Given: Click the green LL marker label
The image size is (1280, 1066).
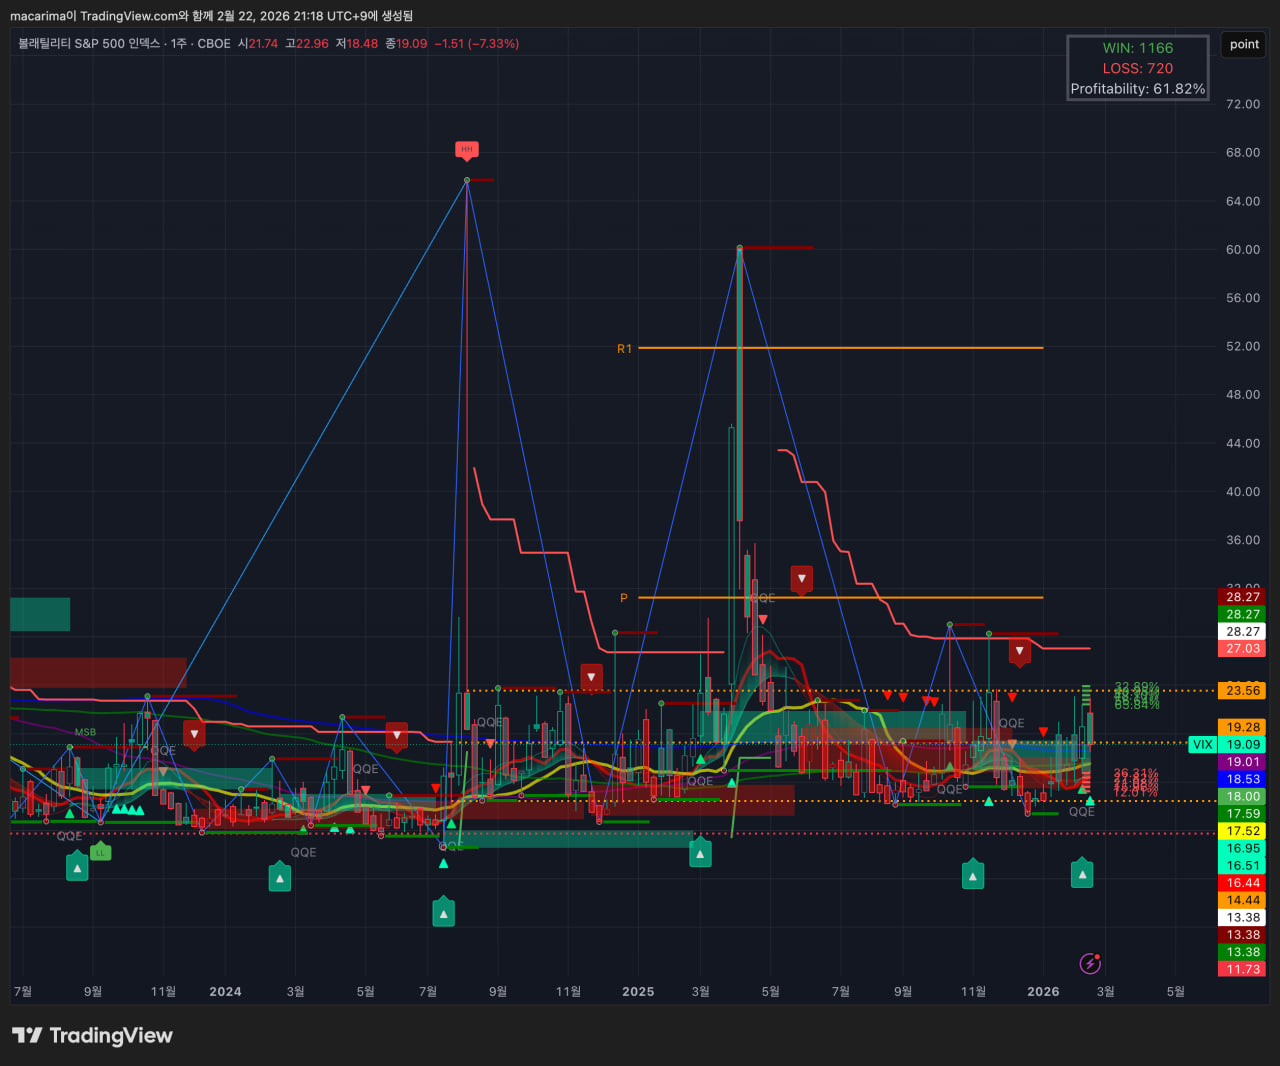Looking at the screenshot, I should (100, 852).
